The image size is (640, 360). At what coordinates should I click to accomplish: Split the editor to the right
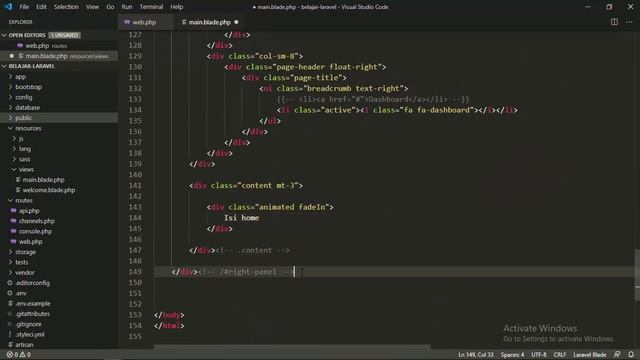[614, 22]
